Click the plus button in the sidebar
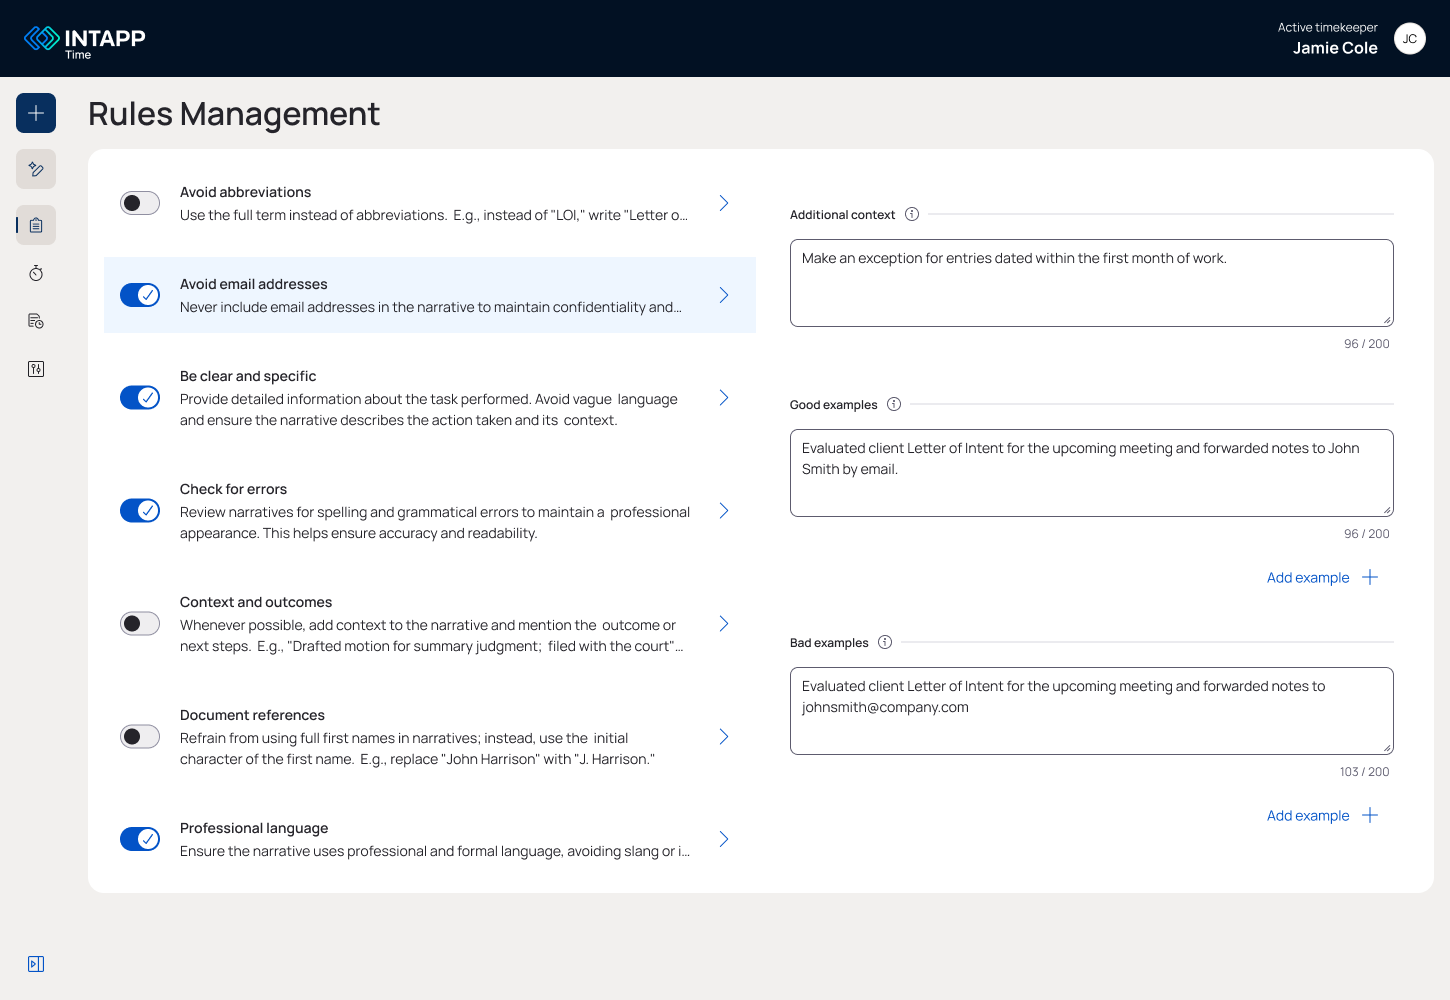1450x1000 pixels. pos(36,113)
